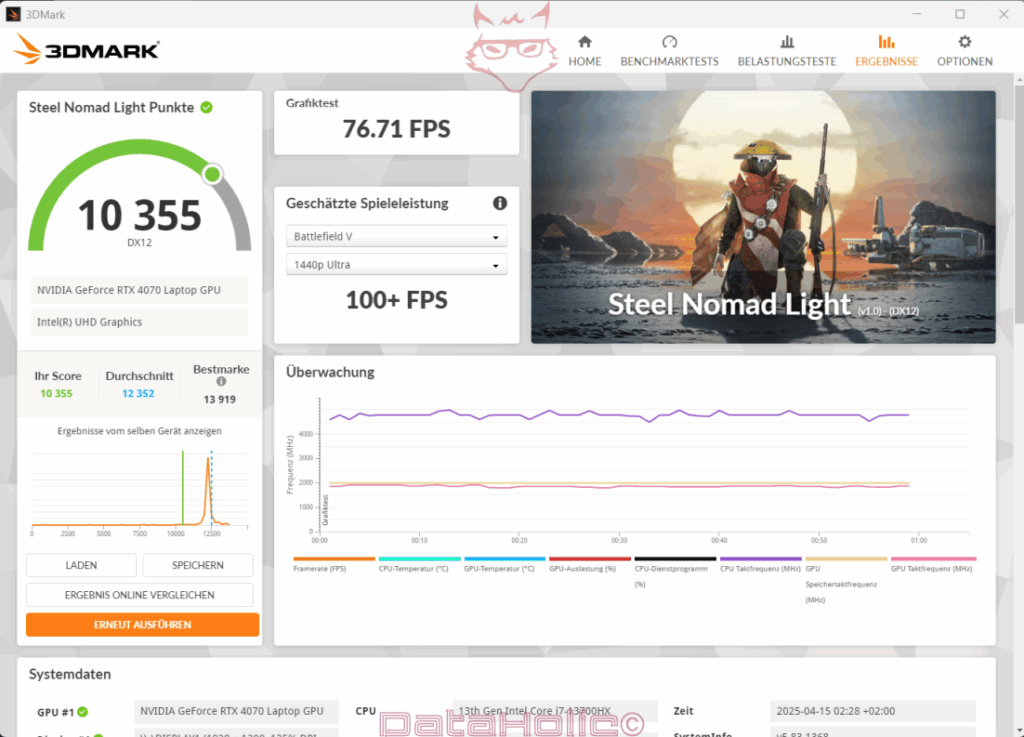Go to the HOME tab
Viewport: 1024px width, 737px height.
(x=584, y=51)
